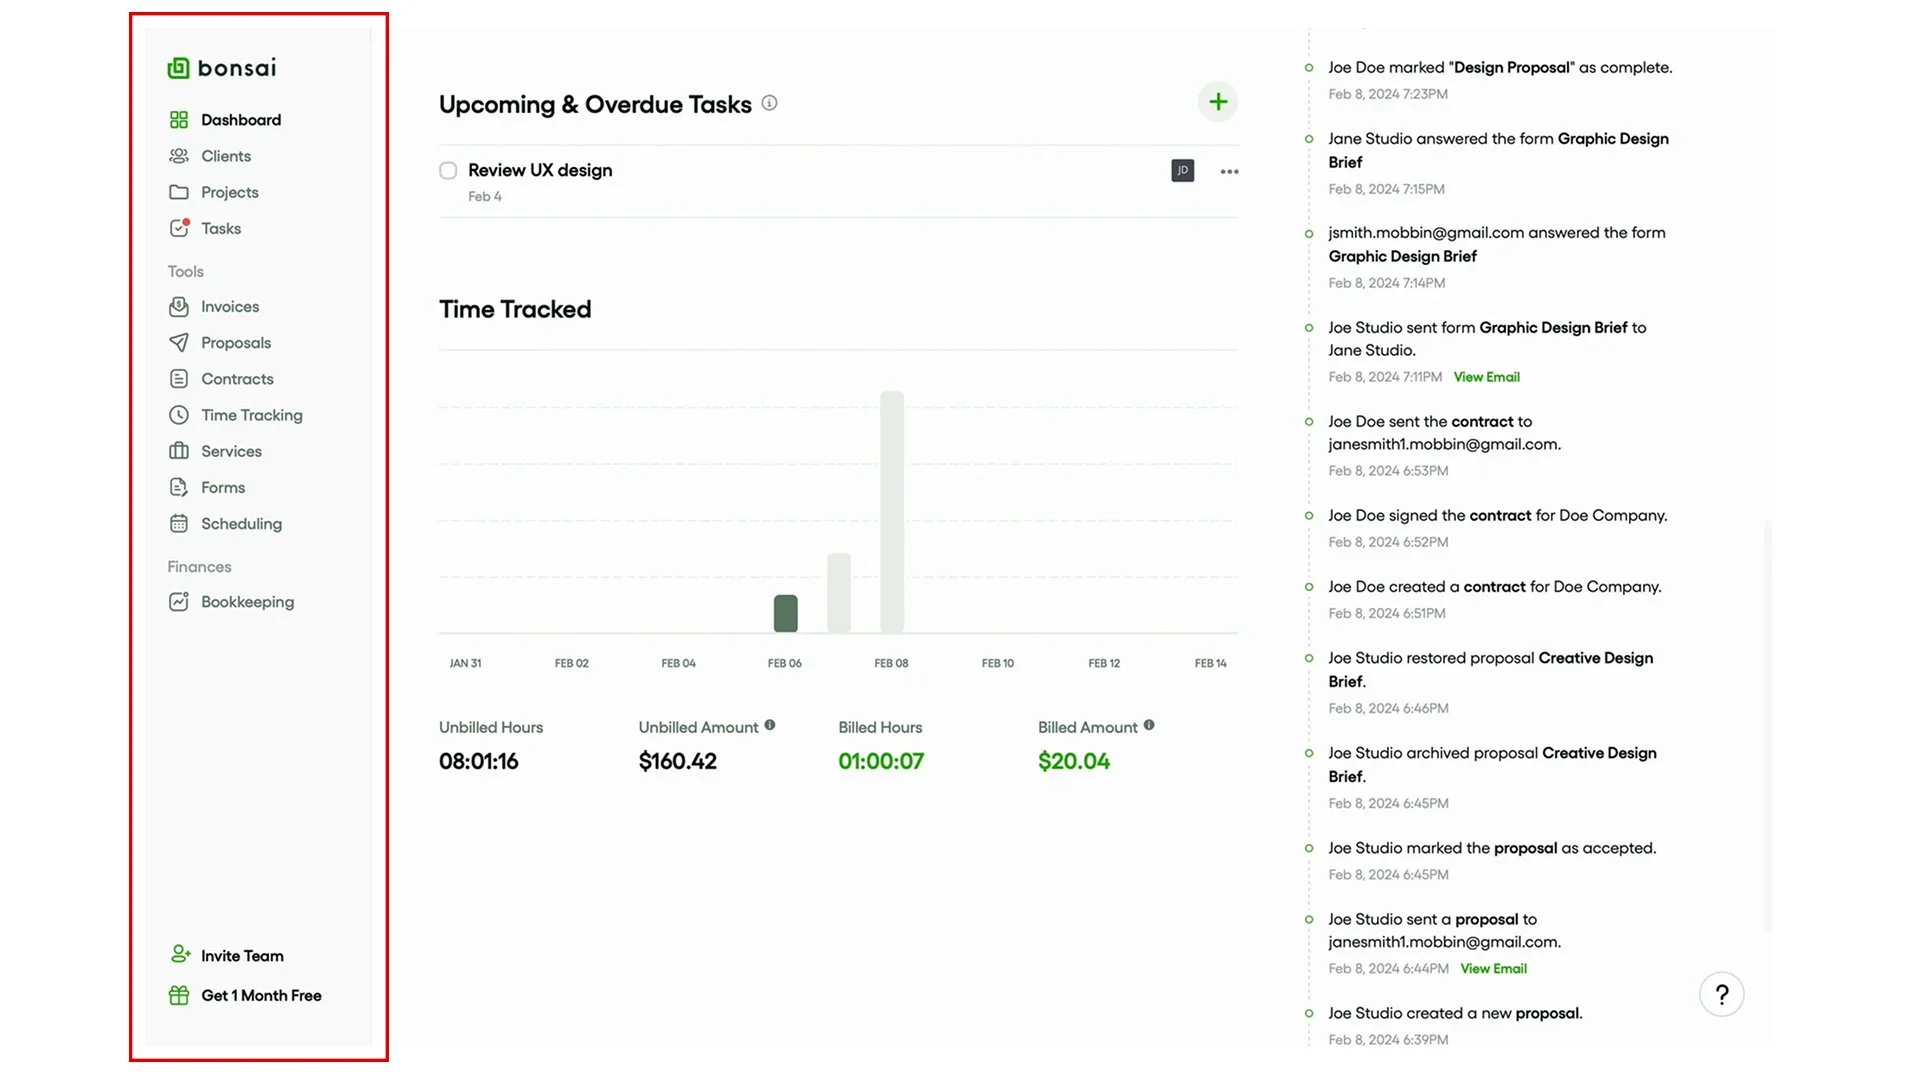Click the Bonsai logo icon
Image resolution: width=1920 pixels, height=1080 pixels.
pos(178,68)
